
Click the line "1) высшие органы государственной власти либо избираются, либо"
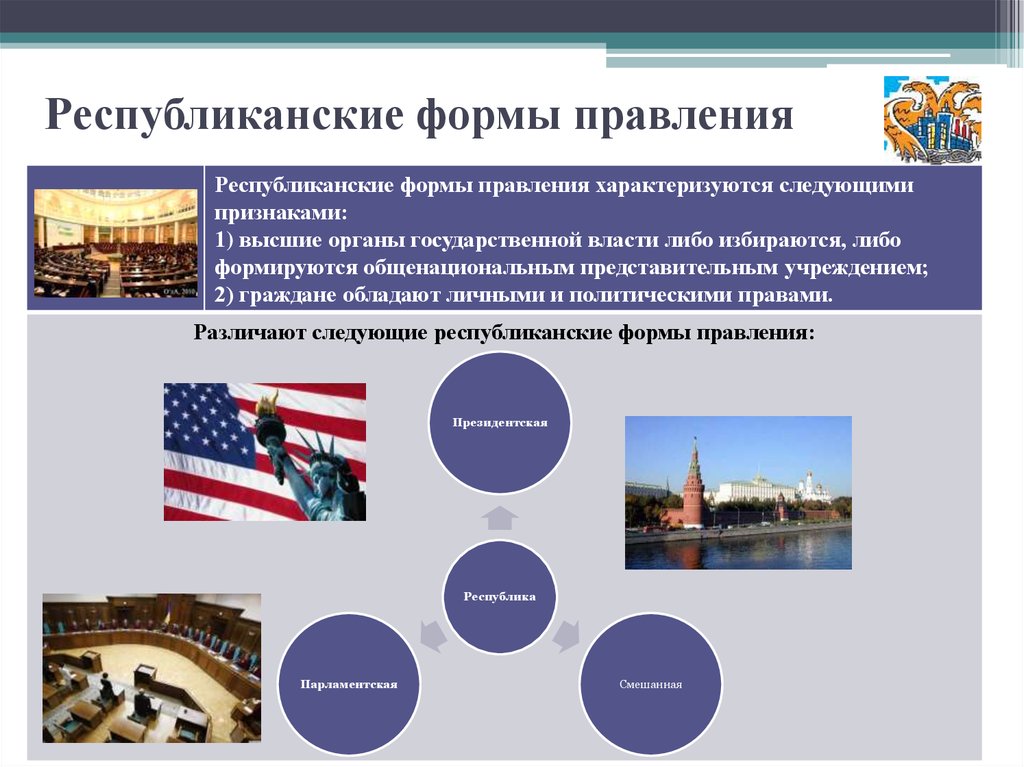pos(558,240)
